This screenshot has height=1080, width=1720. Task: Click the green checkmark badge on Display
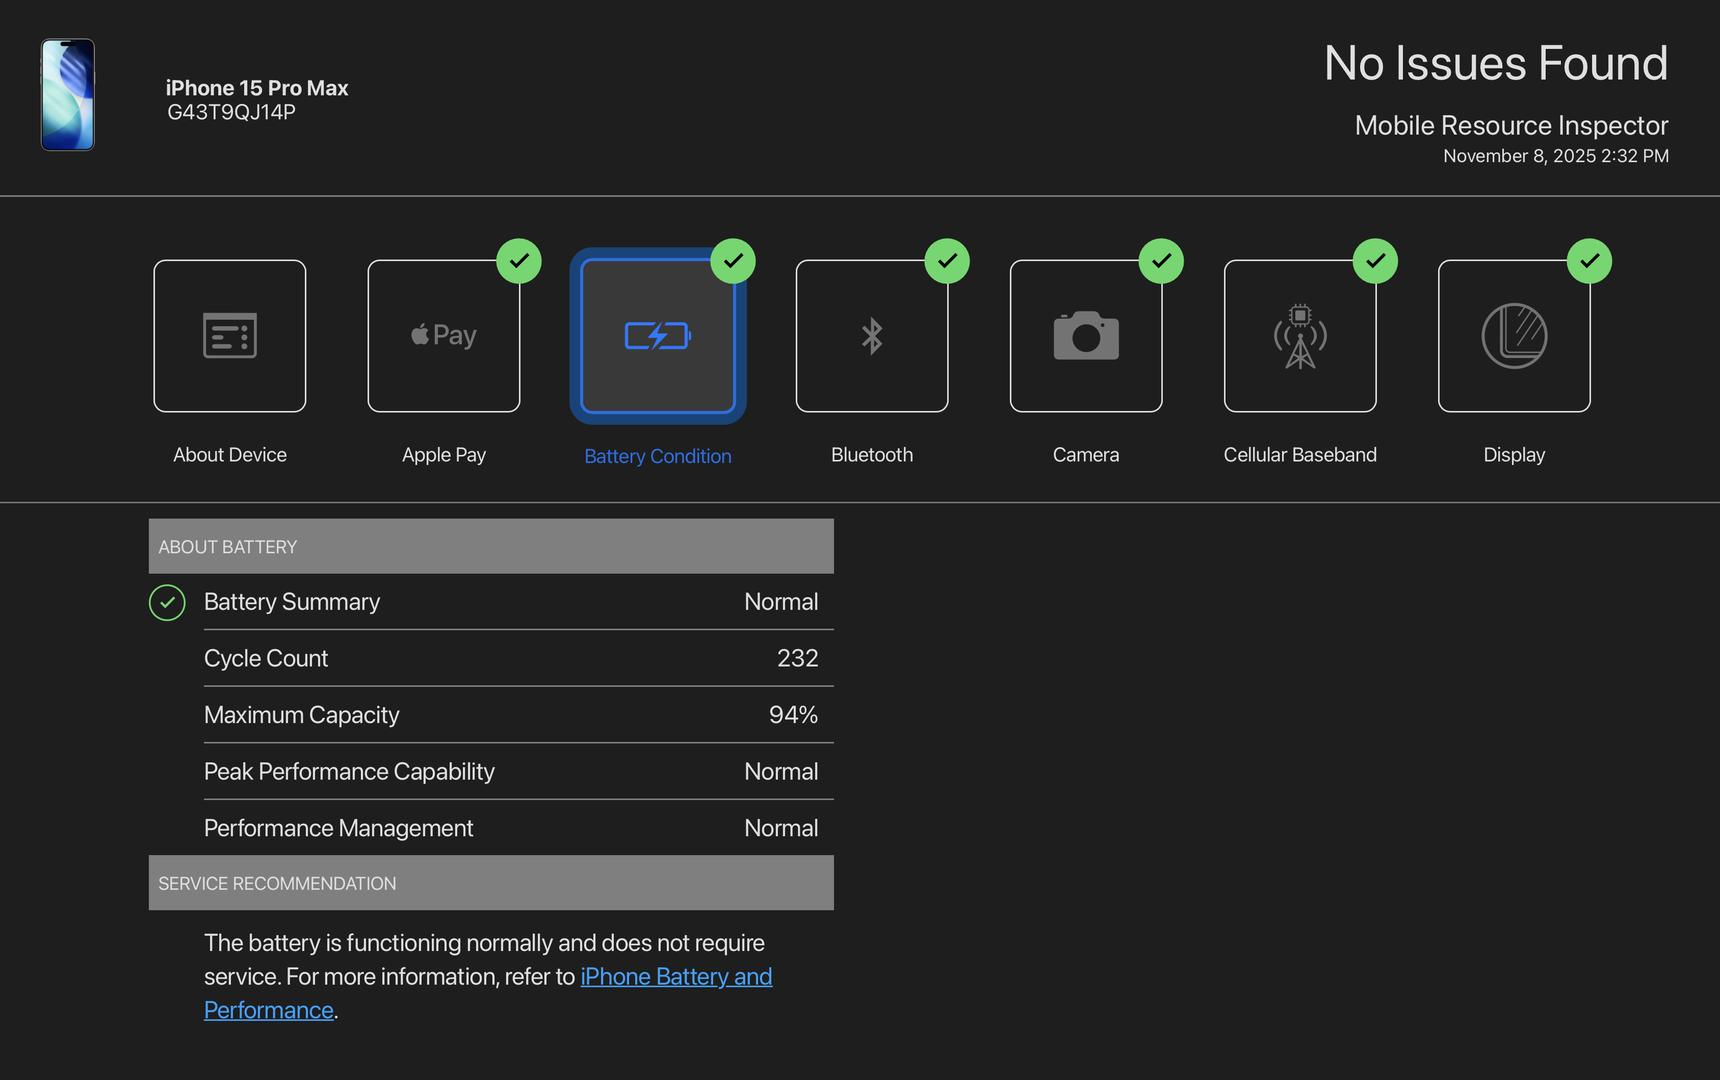tap(1589, 261)
